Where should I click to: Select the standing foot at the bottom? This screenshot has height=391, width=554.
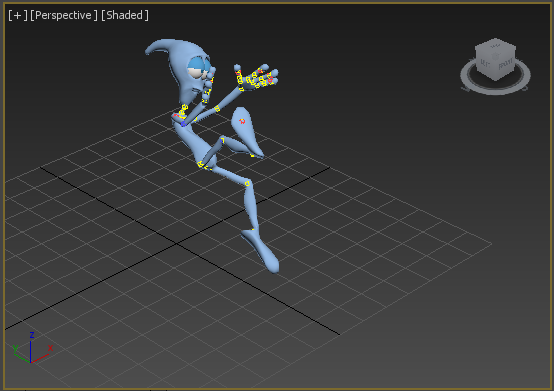(261, 251)
